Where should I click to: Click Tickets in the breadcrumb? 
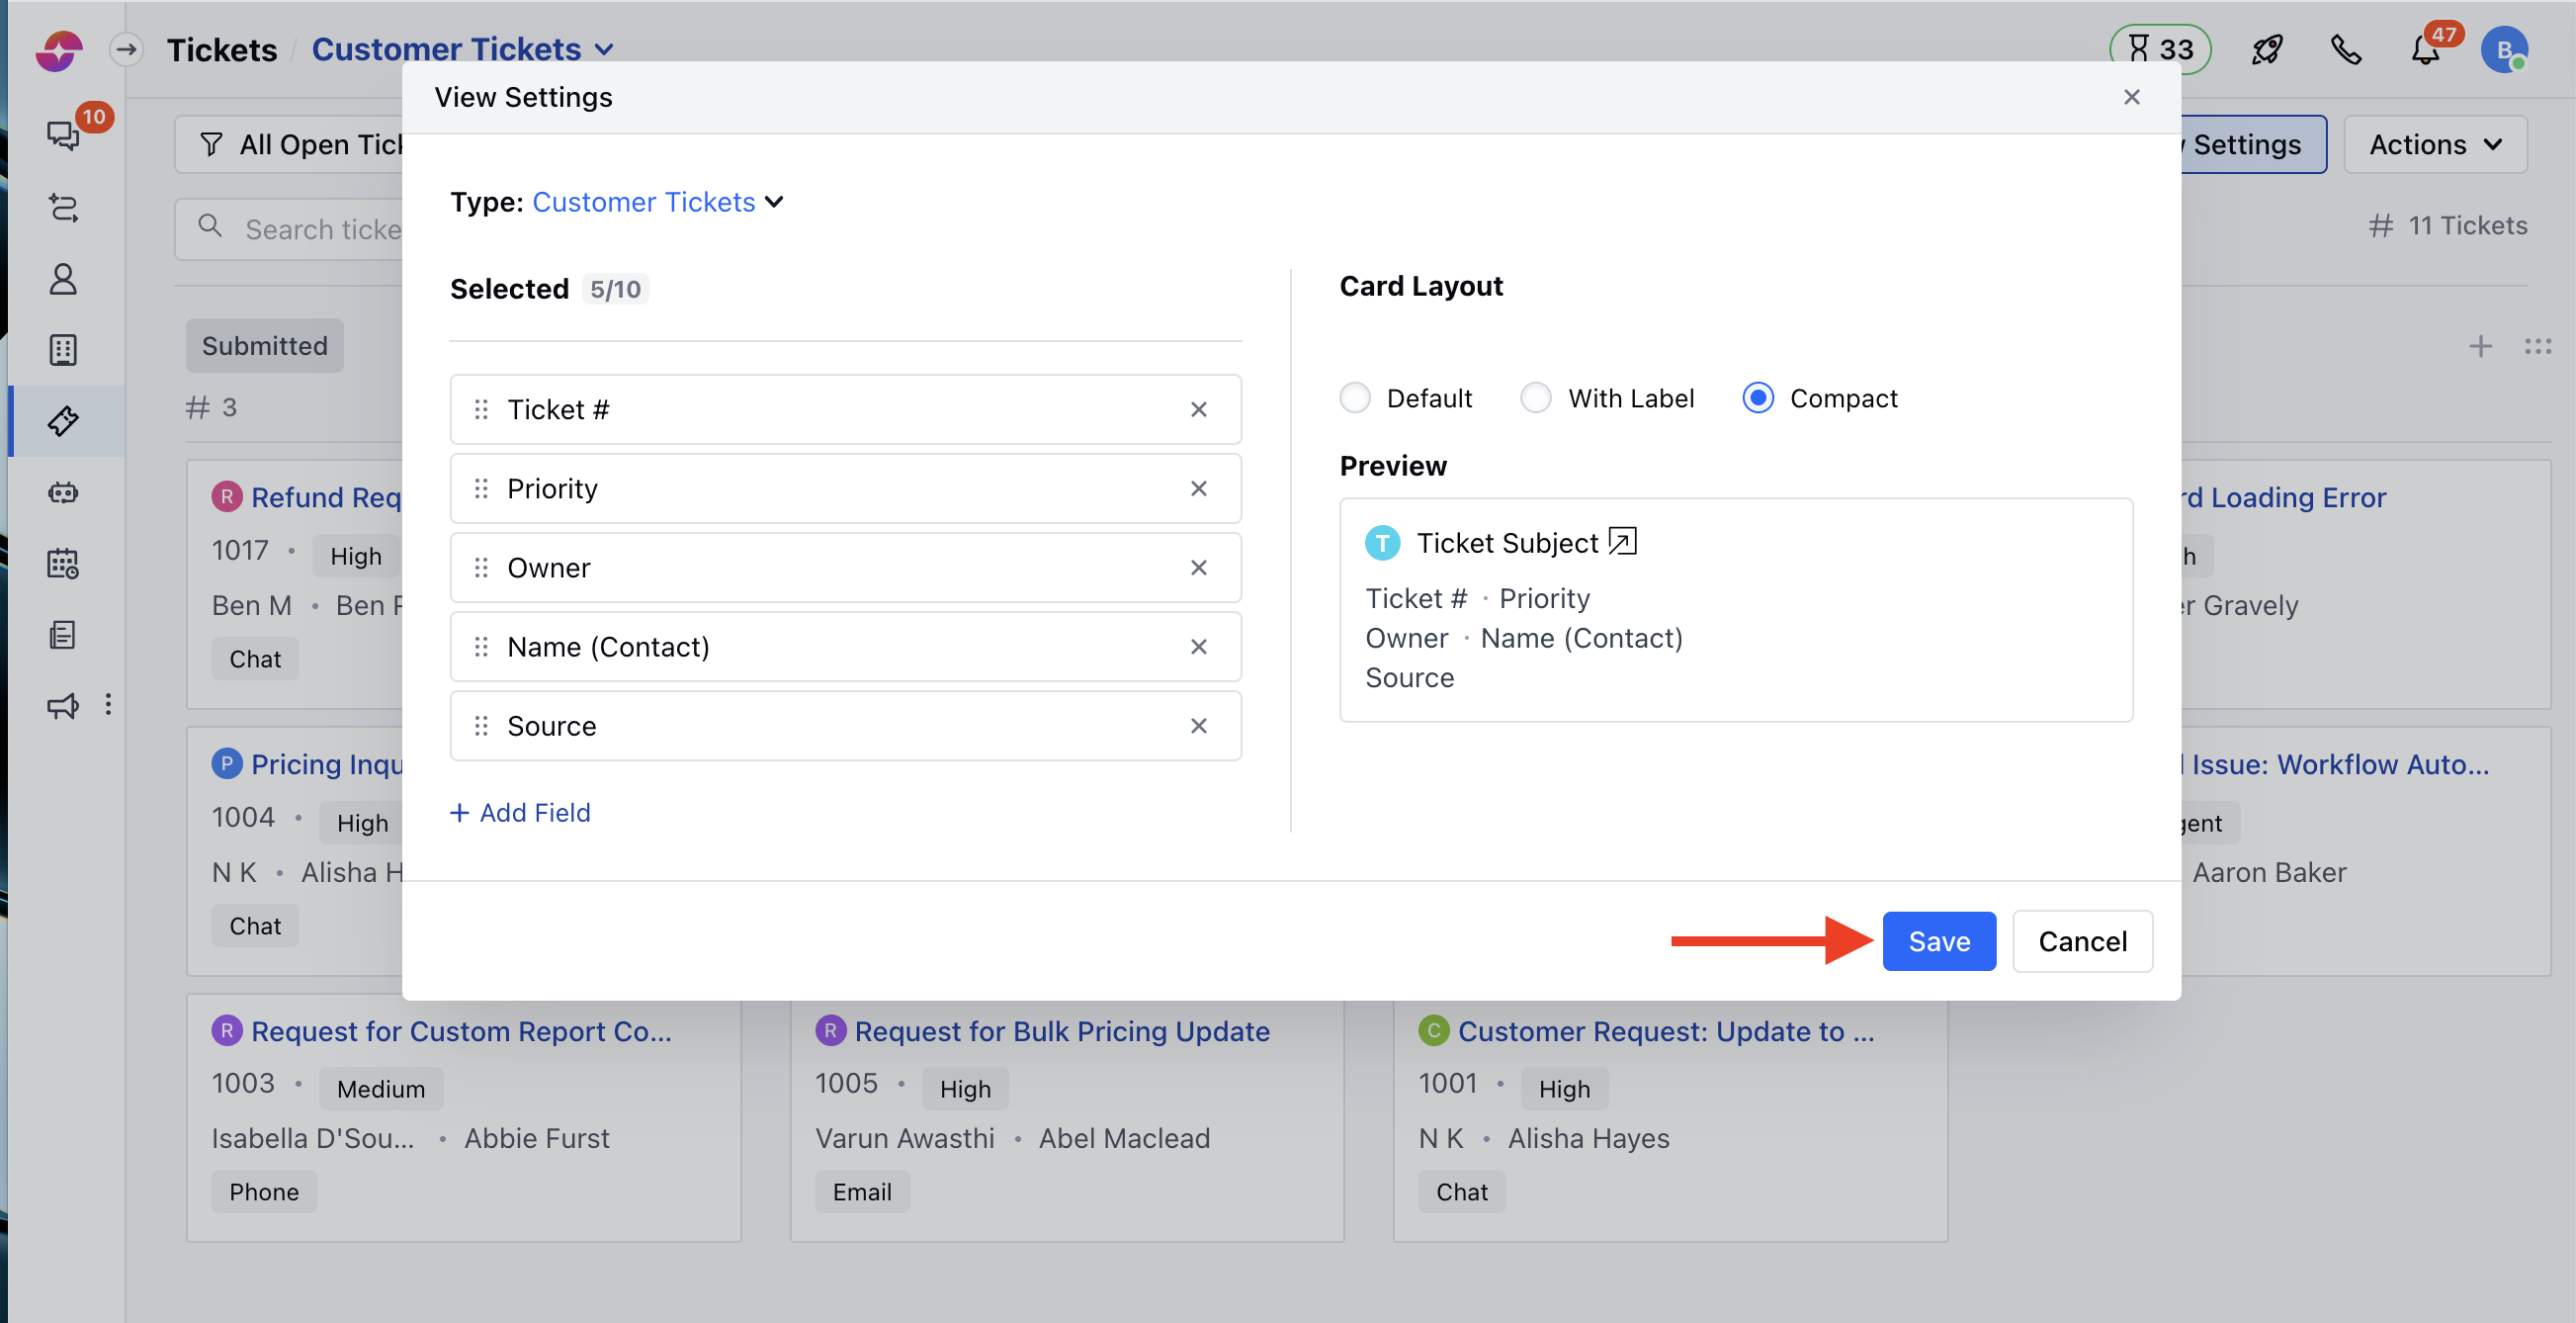[x=222, y=49]
